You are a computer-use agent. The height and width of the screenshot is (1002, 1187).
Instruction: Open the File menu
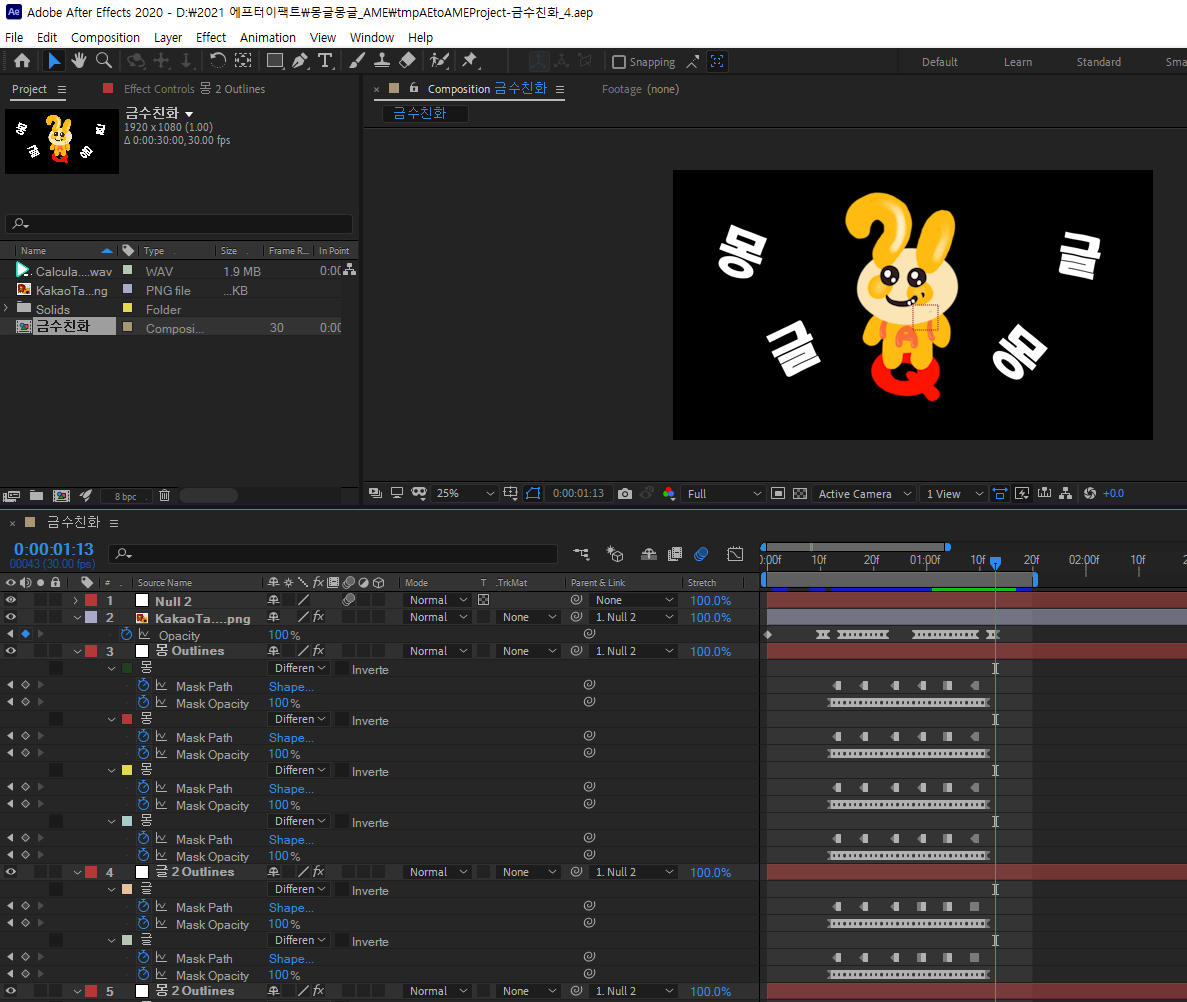tap(14, 37)
